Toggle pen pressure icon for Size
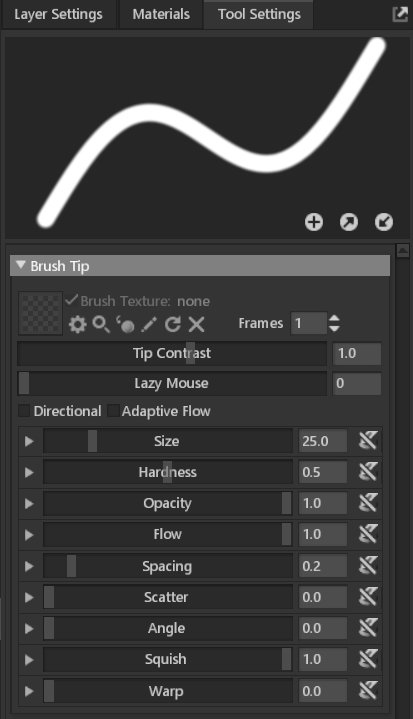The image size is (413, 719). click(368, 441)
